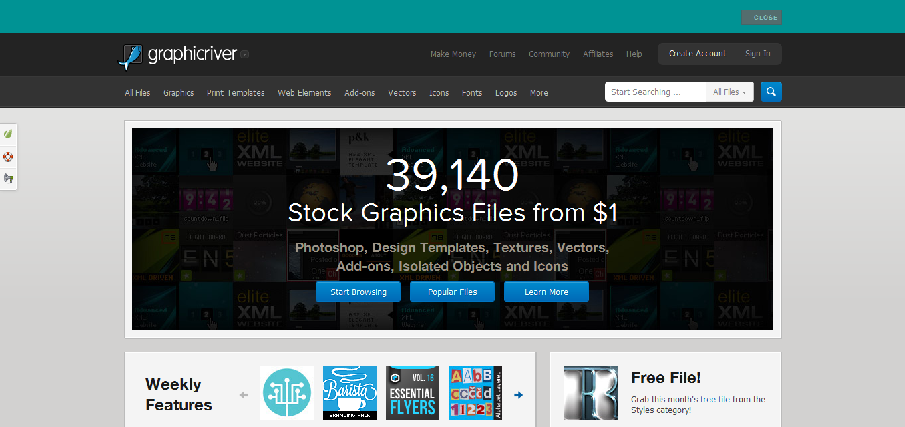905x427 pixels.
Task: Click the megaphone sidebar icon
Action: point(8,178)
